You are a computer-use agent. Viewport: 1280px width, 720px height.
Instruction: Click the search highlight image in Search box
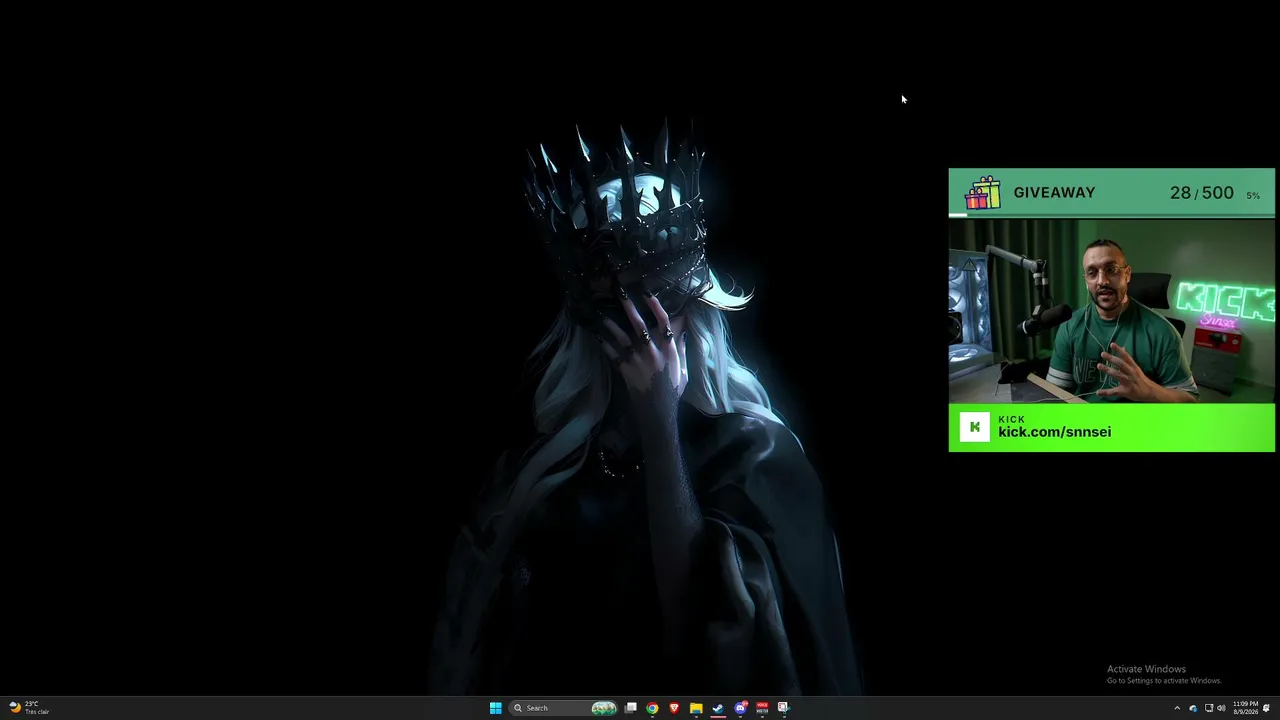point(604,708)
